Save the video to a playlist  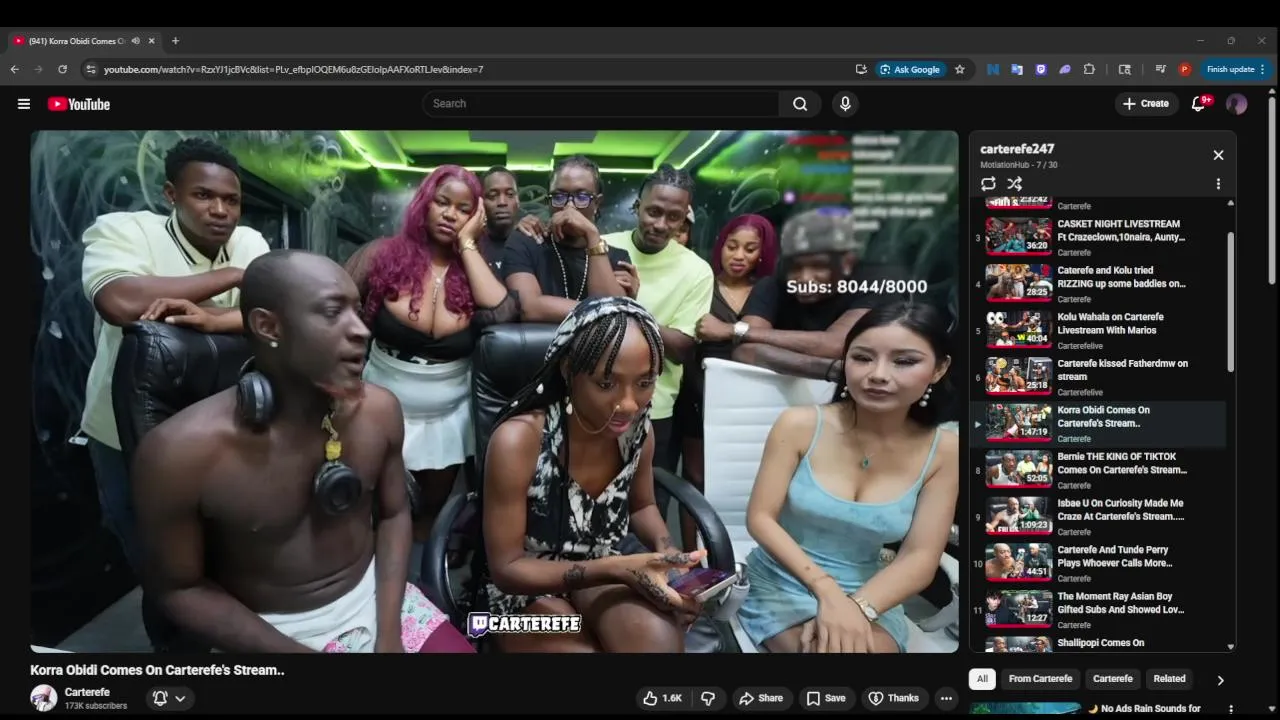[827, 698]
